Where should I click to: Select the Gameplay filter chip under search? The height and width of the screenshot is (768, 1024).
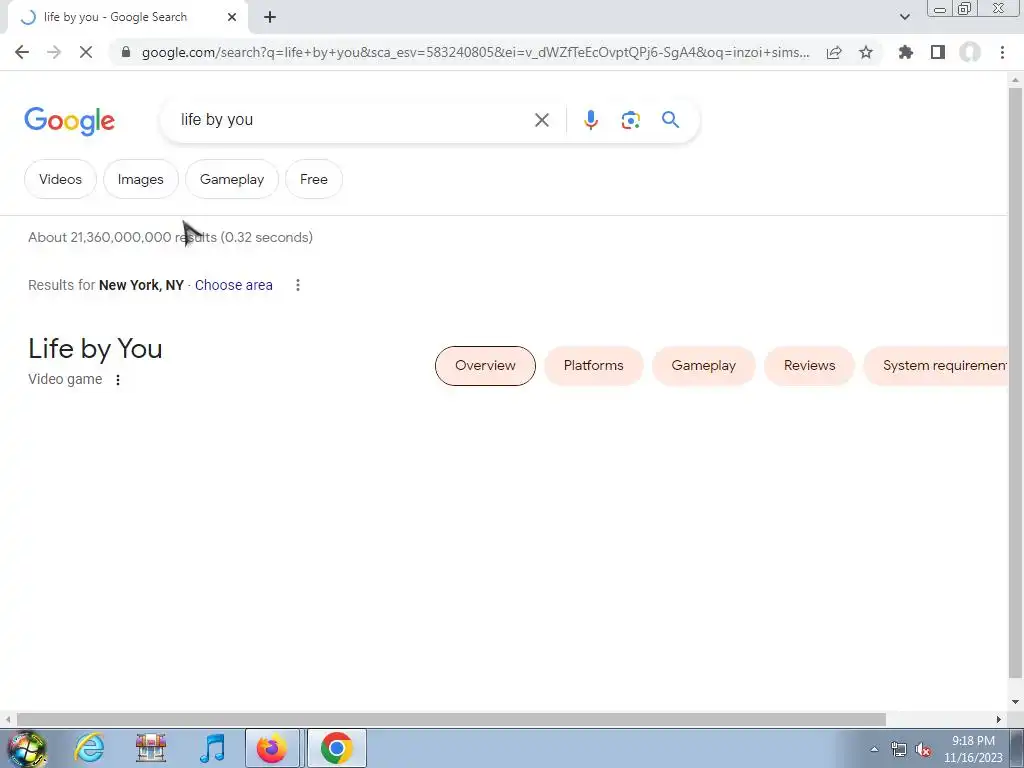coord(232,179)
